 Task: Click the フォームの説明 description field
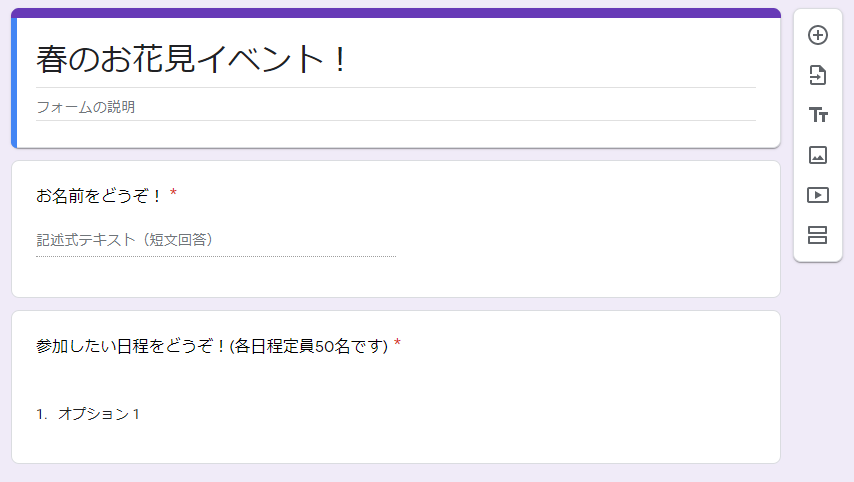click(x=395, y=107)
